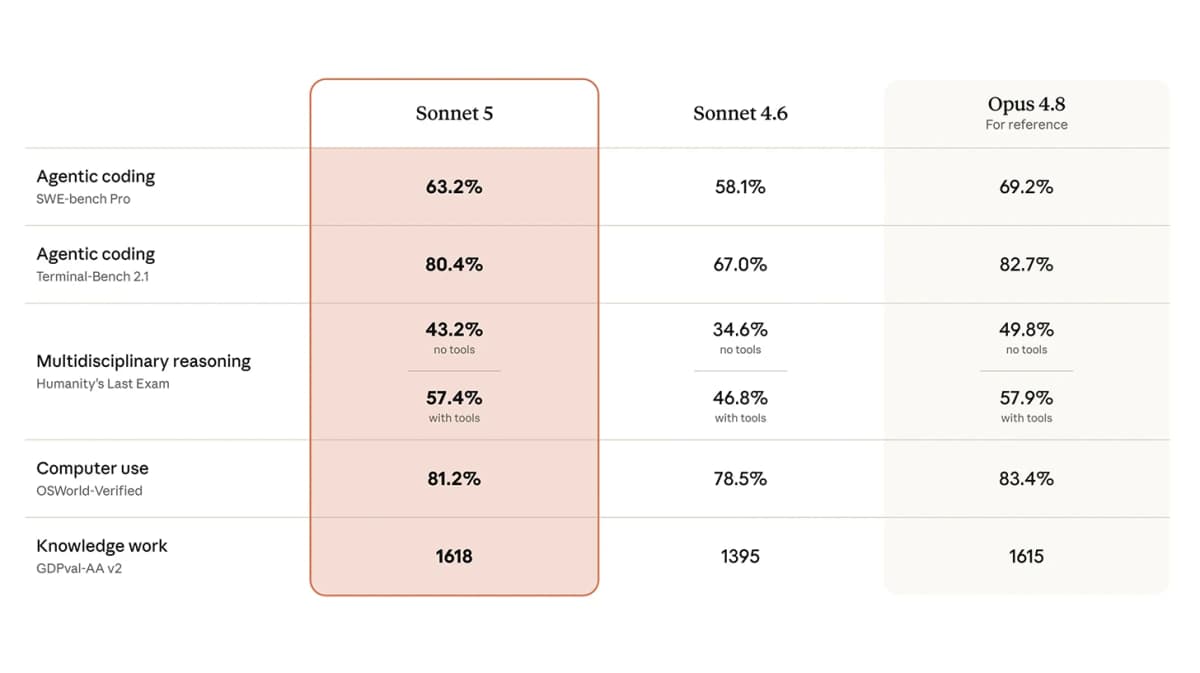Click Sonnet 5's 63.2% SWE-bench score
Screen dimensions: 1200x673
(x=454, y=187)
